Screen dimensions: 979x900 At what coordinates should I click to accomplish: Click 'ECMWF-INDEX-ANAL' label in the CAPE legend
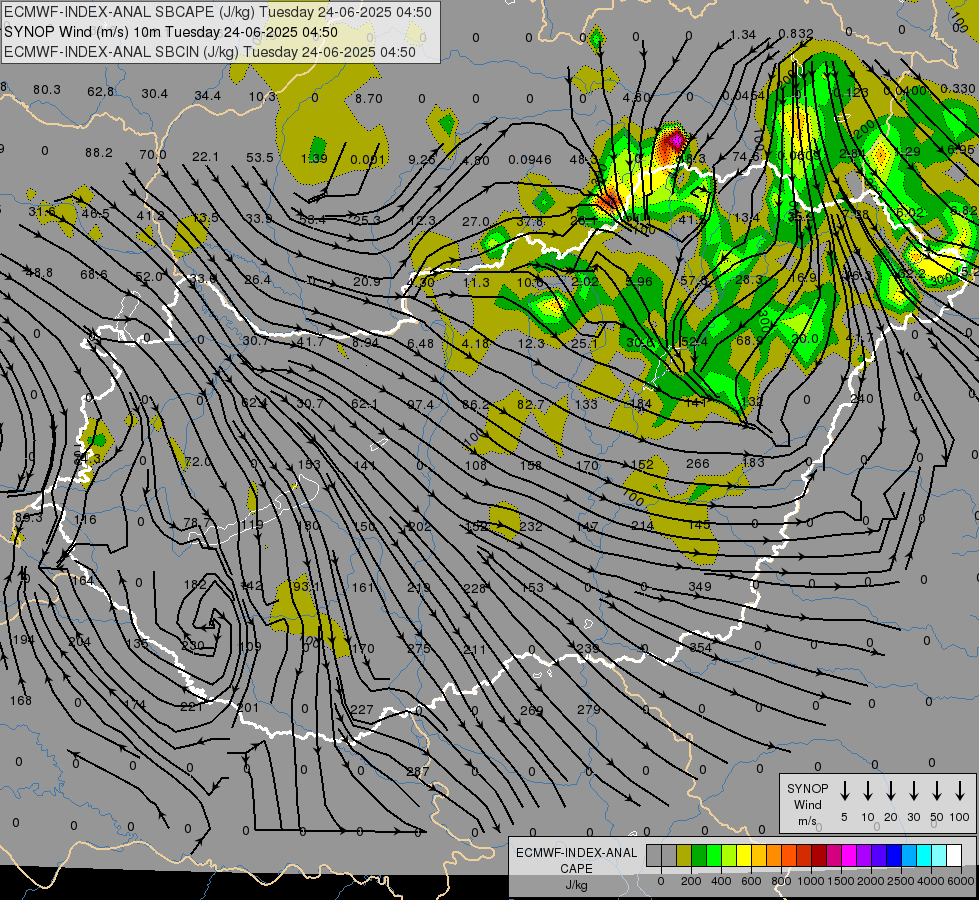[576, 853]
